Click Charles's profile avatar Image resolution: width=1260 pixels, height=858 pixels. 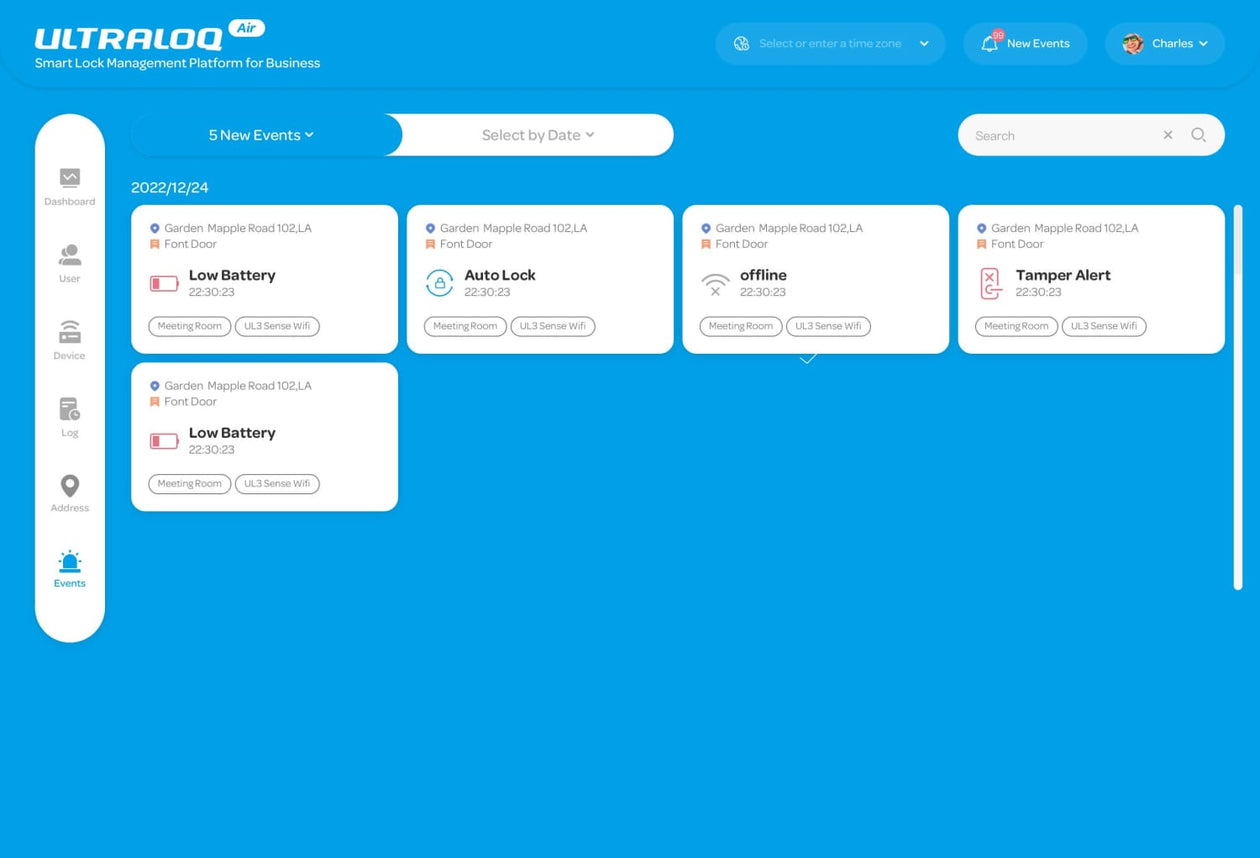click(1133, 44)
